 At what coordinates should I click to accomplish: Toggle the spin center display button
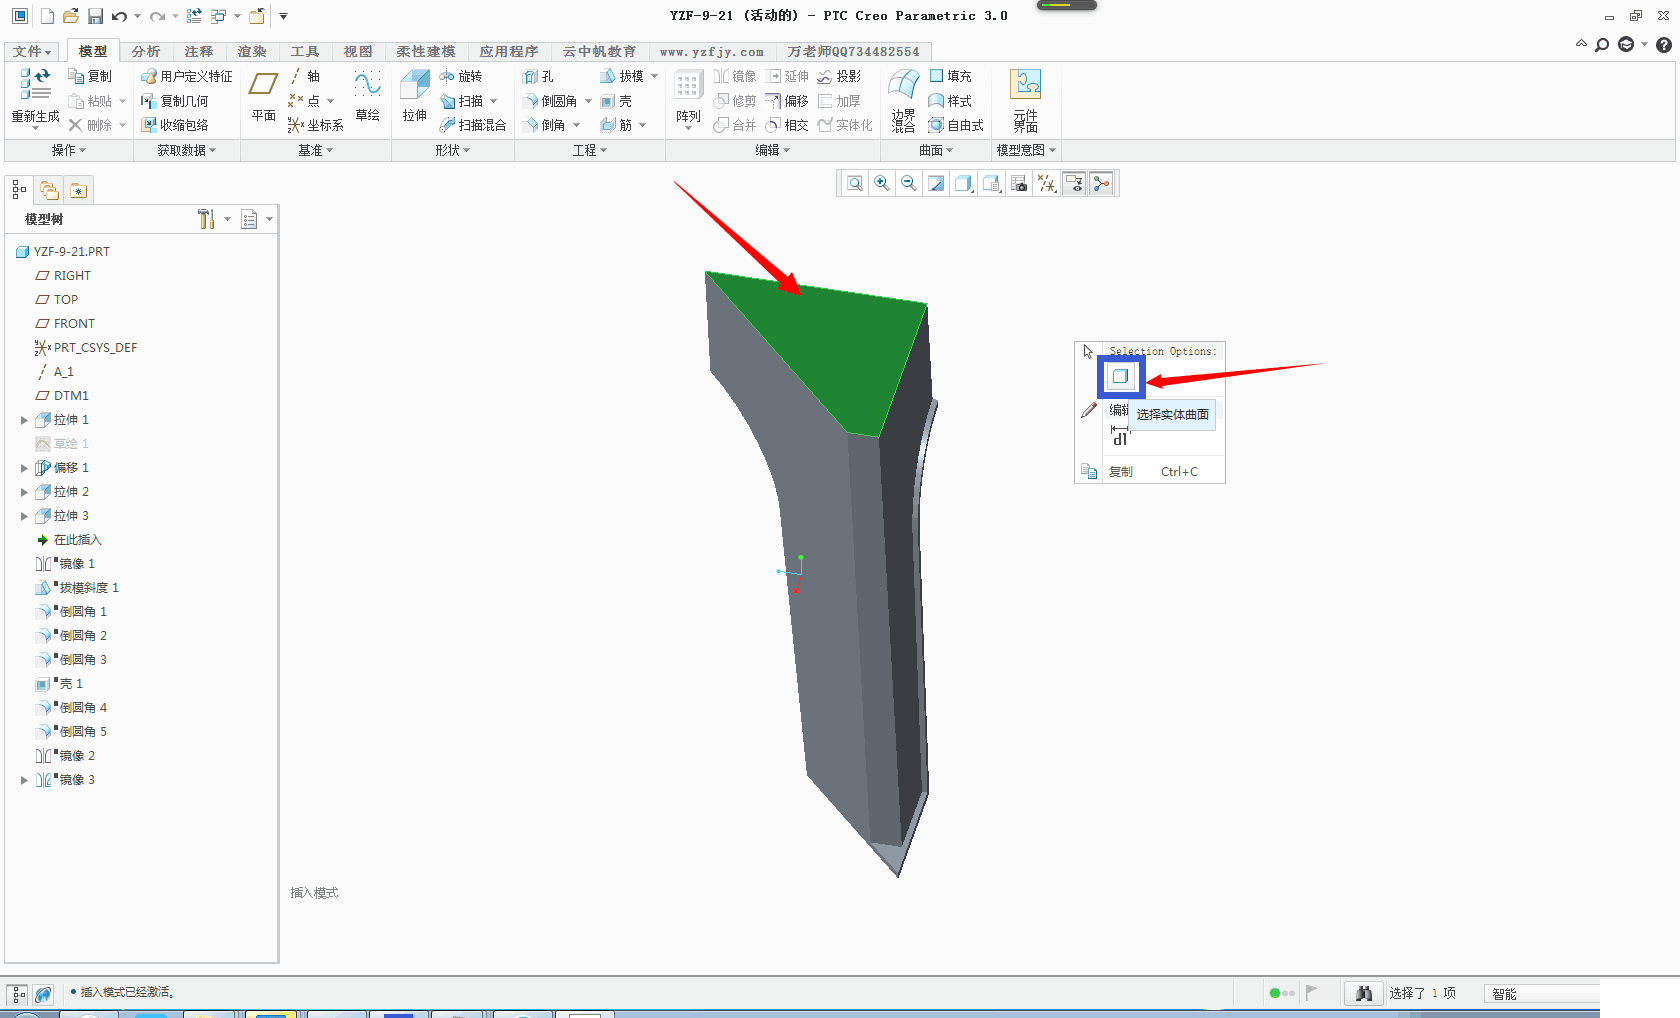pos(1101,183)
